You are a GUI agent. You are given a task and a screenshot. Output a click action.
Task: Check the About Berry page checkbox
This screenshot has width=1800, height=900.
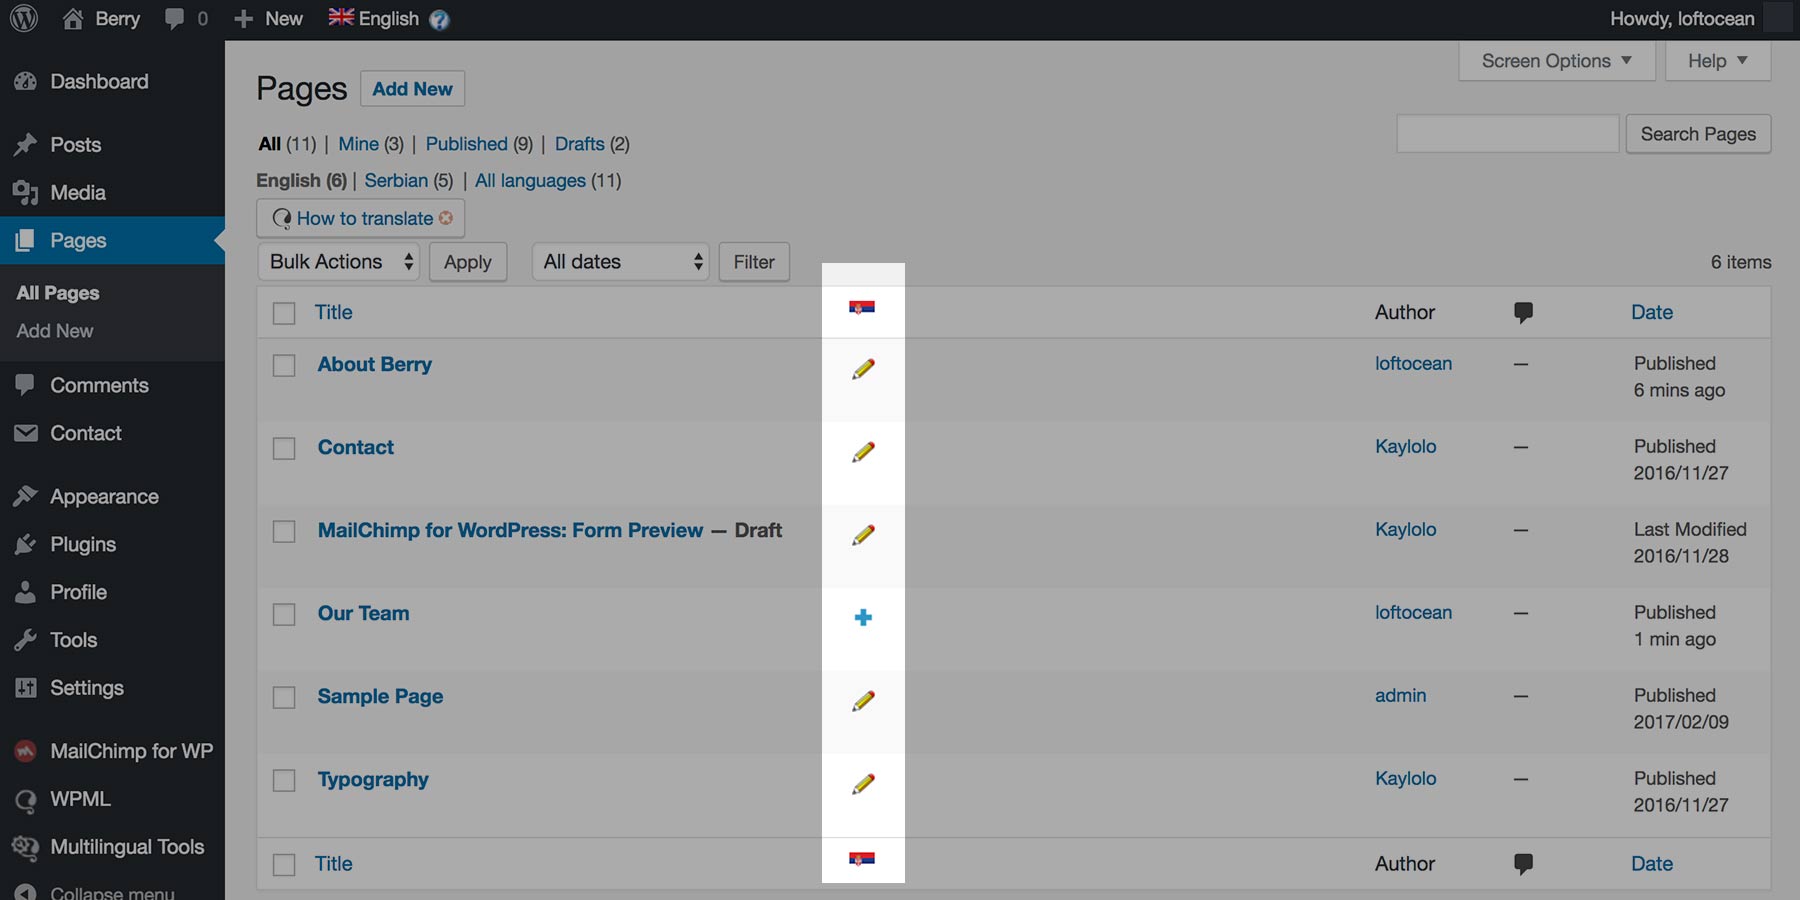(x=285, y=366)
